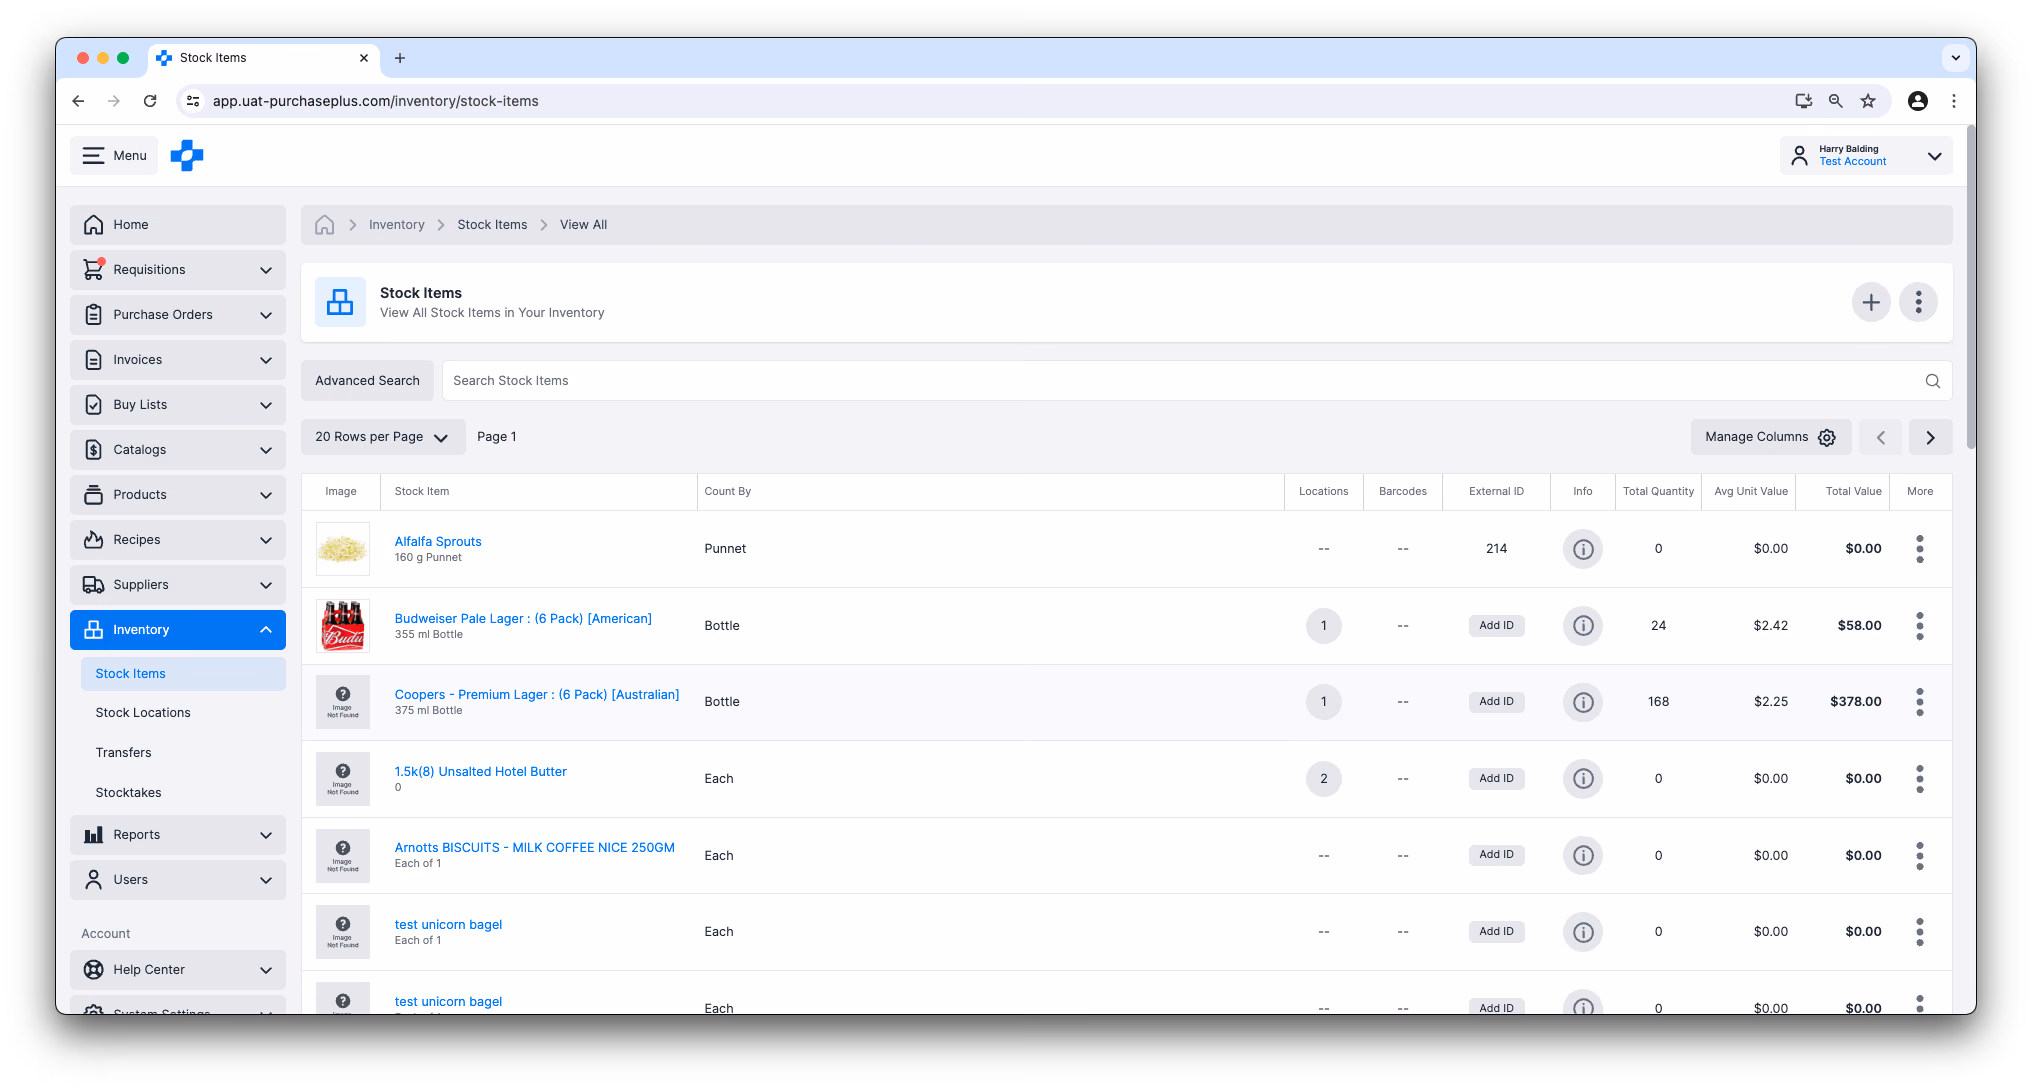Reload the page in browser
Image resolution: width=2032 pixels, height=1088 pixels.
point(150,101)
